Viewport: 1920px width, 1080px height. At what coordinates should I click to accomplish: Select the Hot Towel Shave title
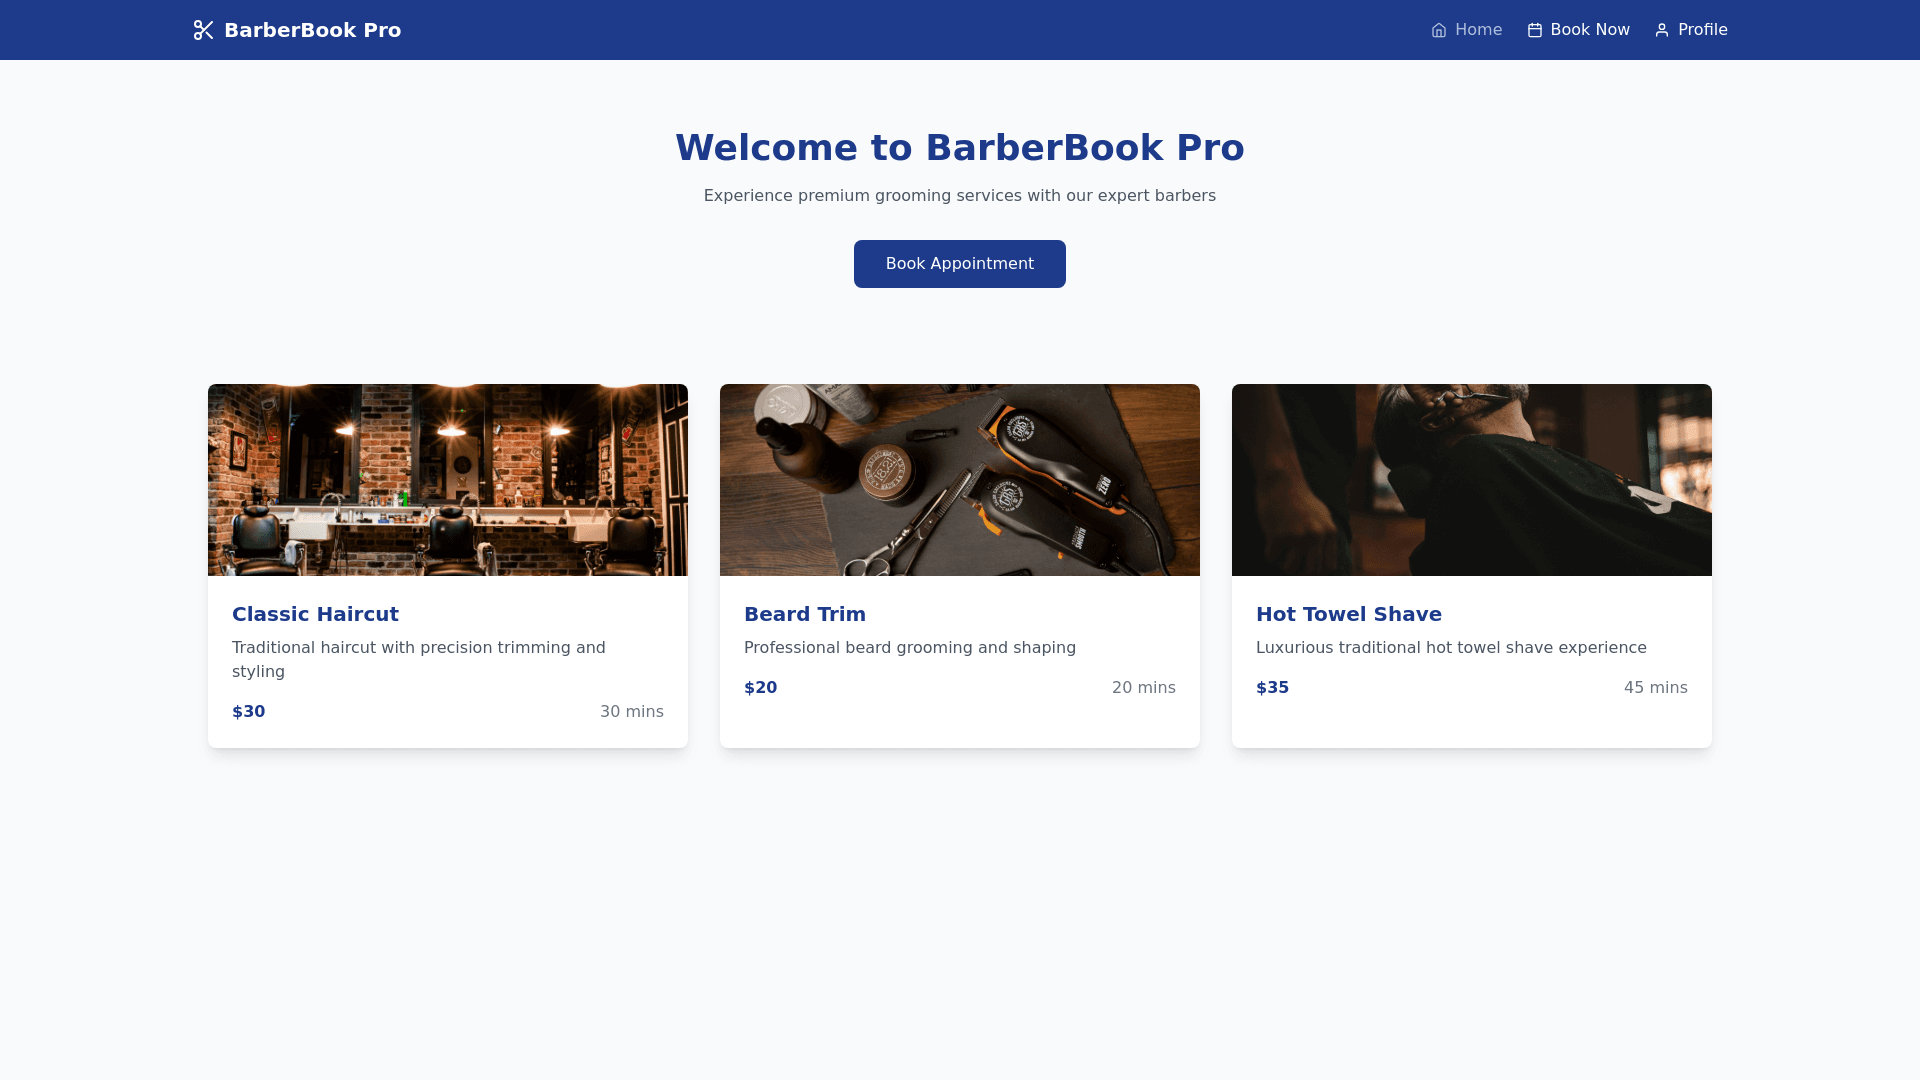[x=1348, y=614]
